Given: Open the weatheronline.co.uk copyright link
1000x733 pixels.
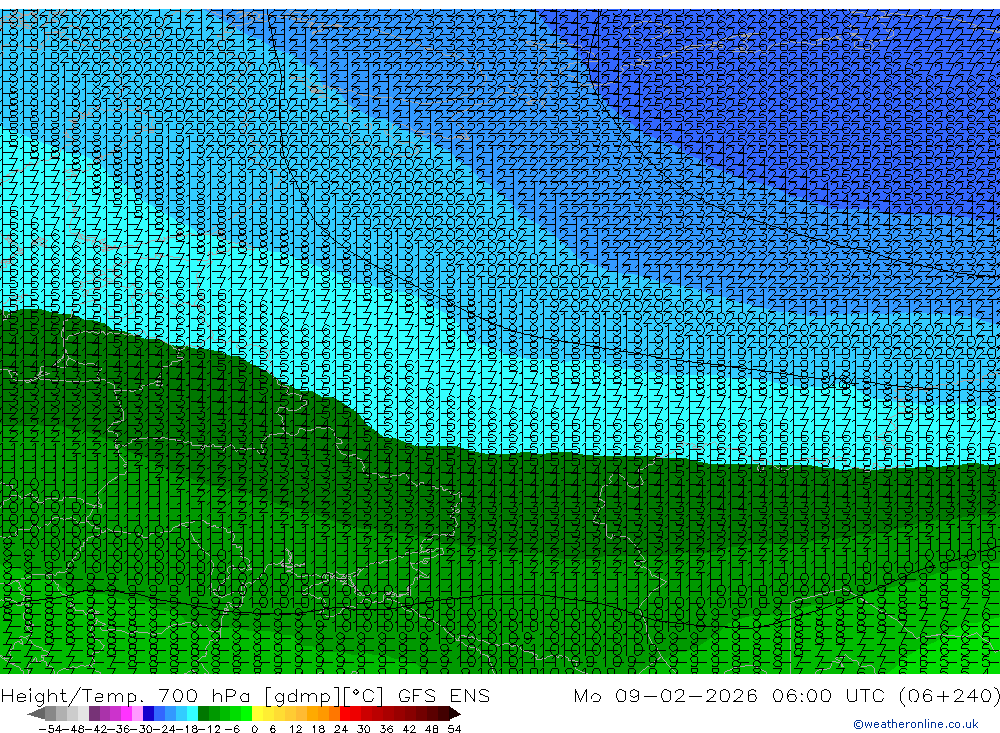Looking at the screenshot, I should tap(916, 724).
